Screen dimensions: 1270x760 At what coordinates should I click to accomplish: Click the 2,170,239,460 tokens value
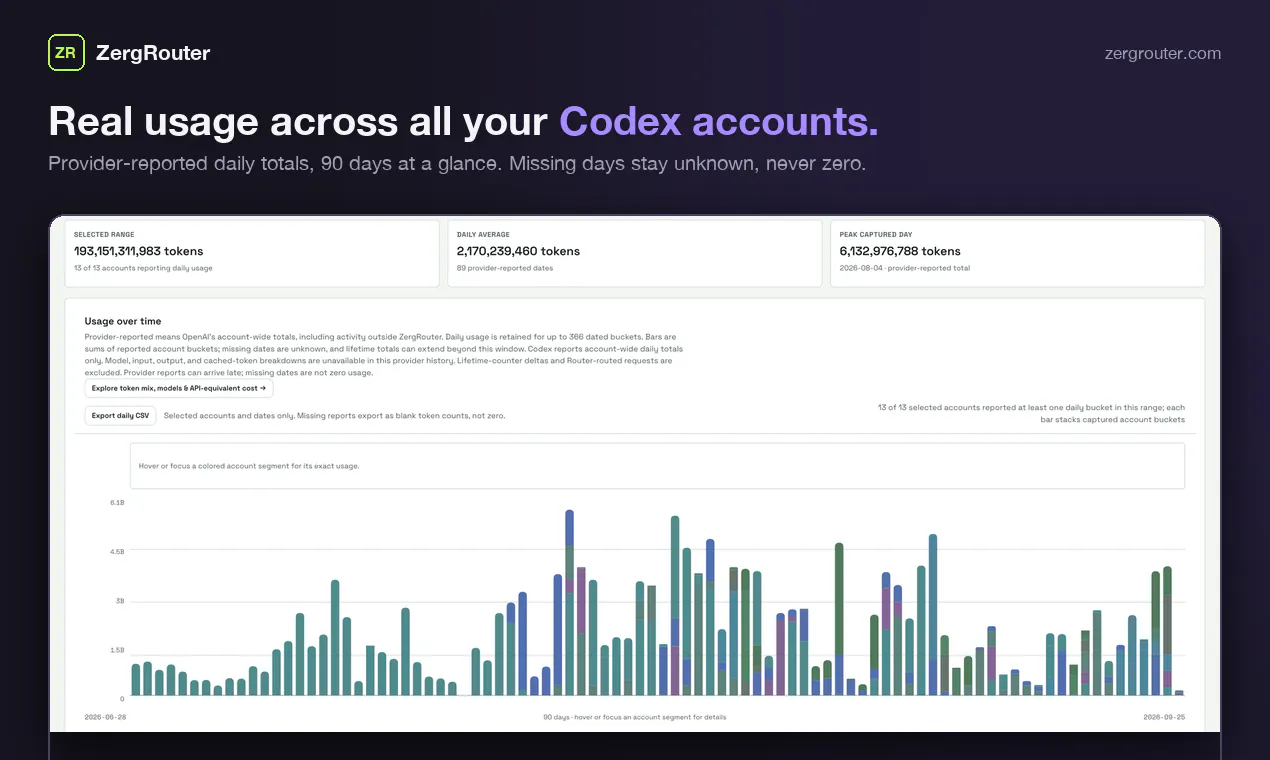(x=518, y=251)
